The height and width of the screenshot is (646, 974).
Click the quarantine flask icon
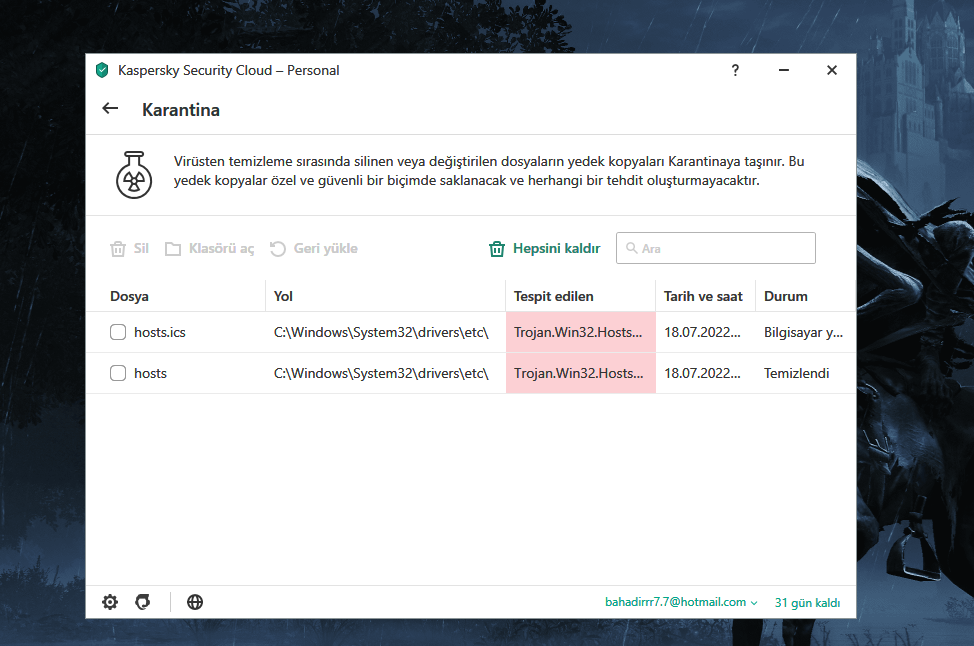134,175
